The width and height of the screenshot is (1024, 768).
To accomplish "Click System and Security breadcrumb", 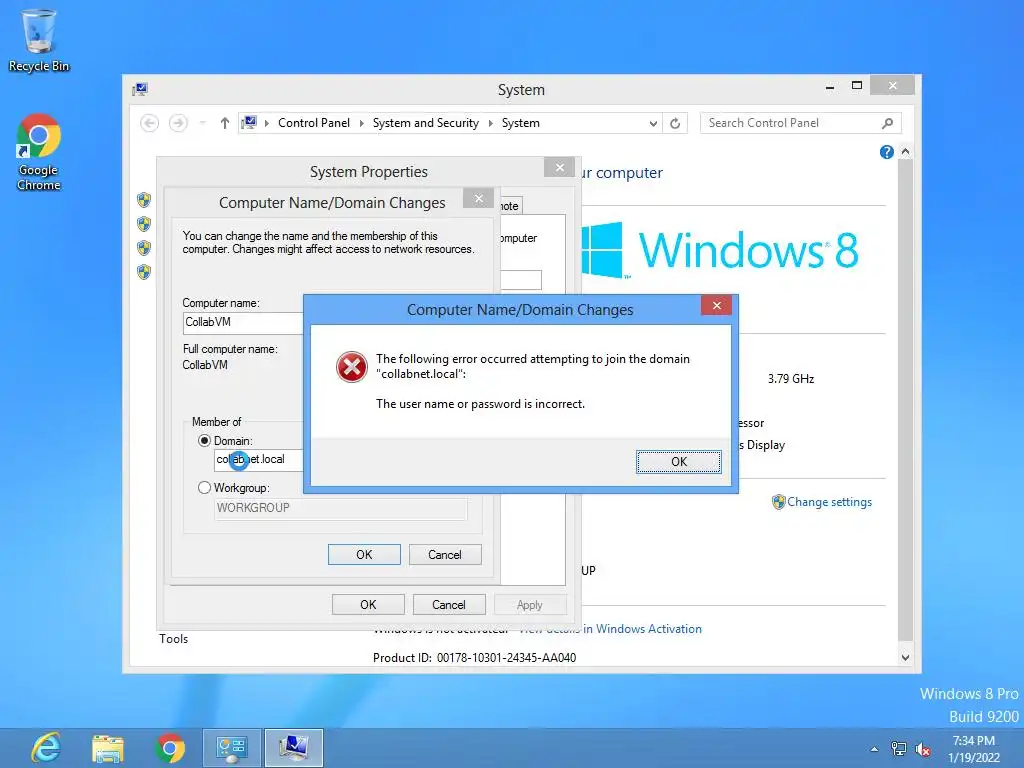I will coord(426,123).
